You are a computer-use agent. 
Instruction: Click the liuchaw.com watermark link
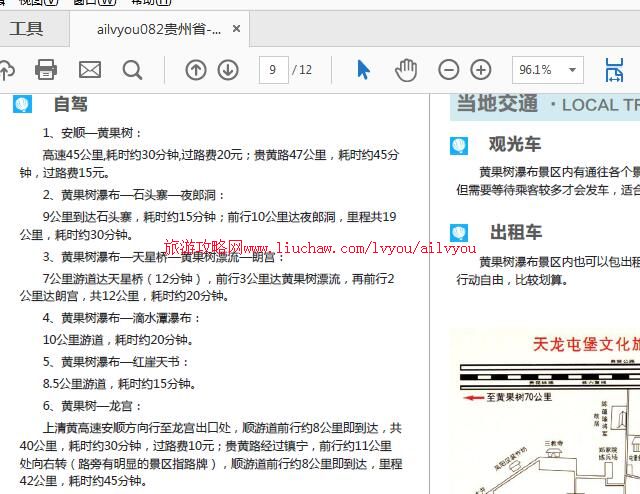coord(319,247)
